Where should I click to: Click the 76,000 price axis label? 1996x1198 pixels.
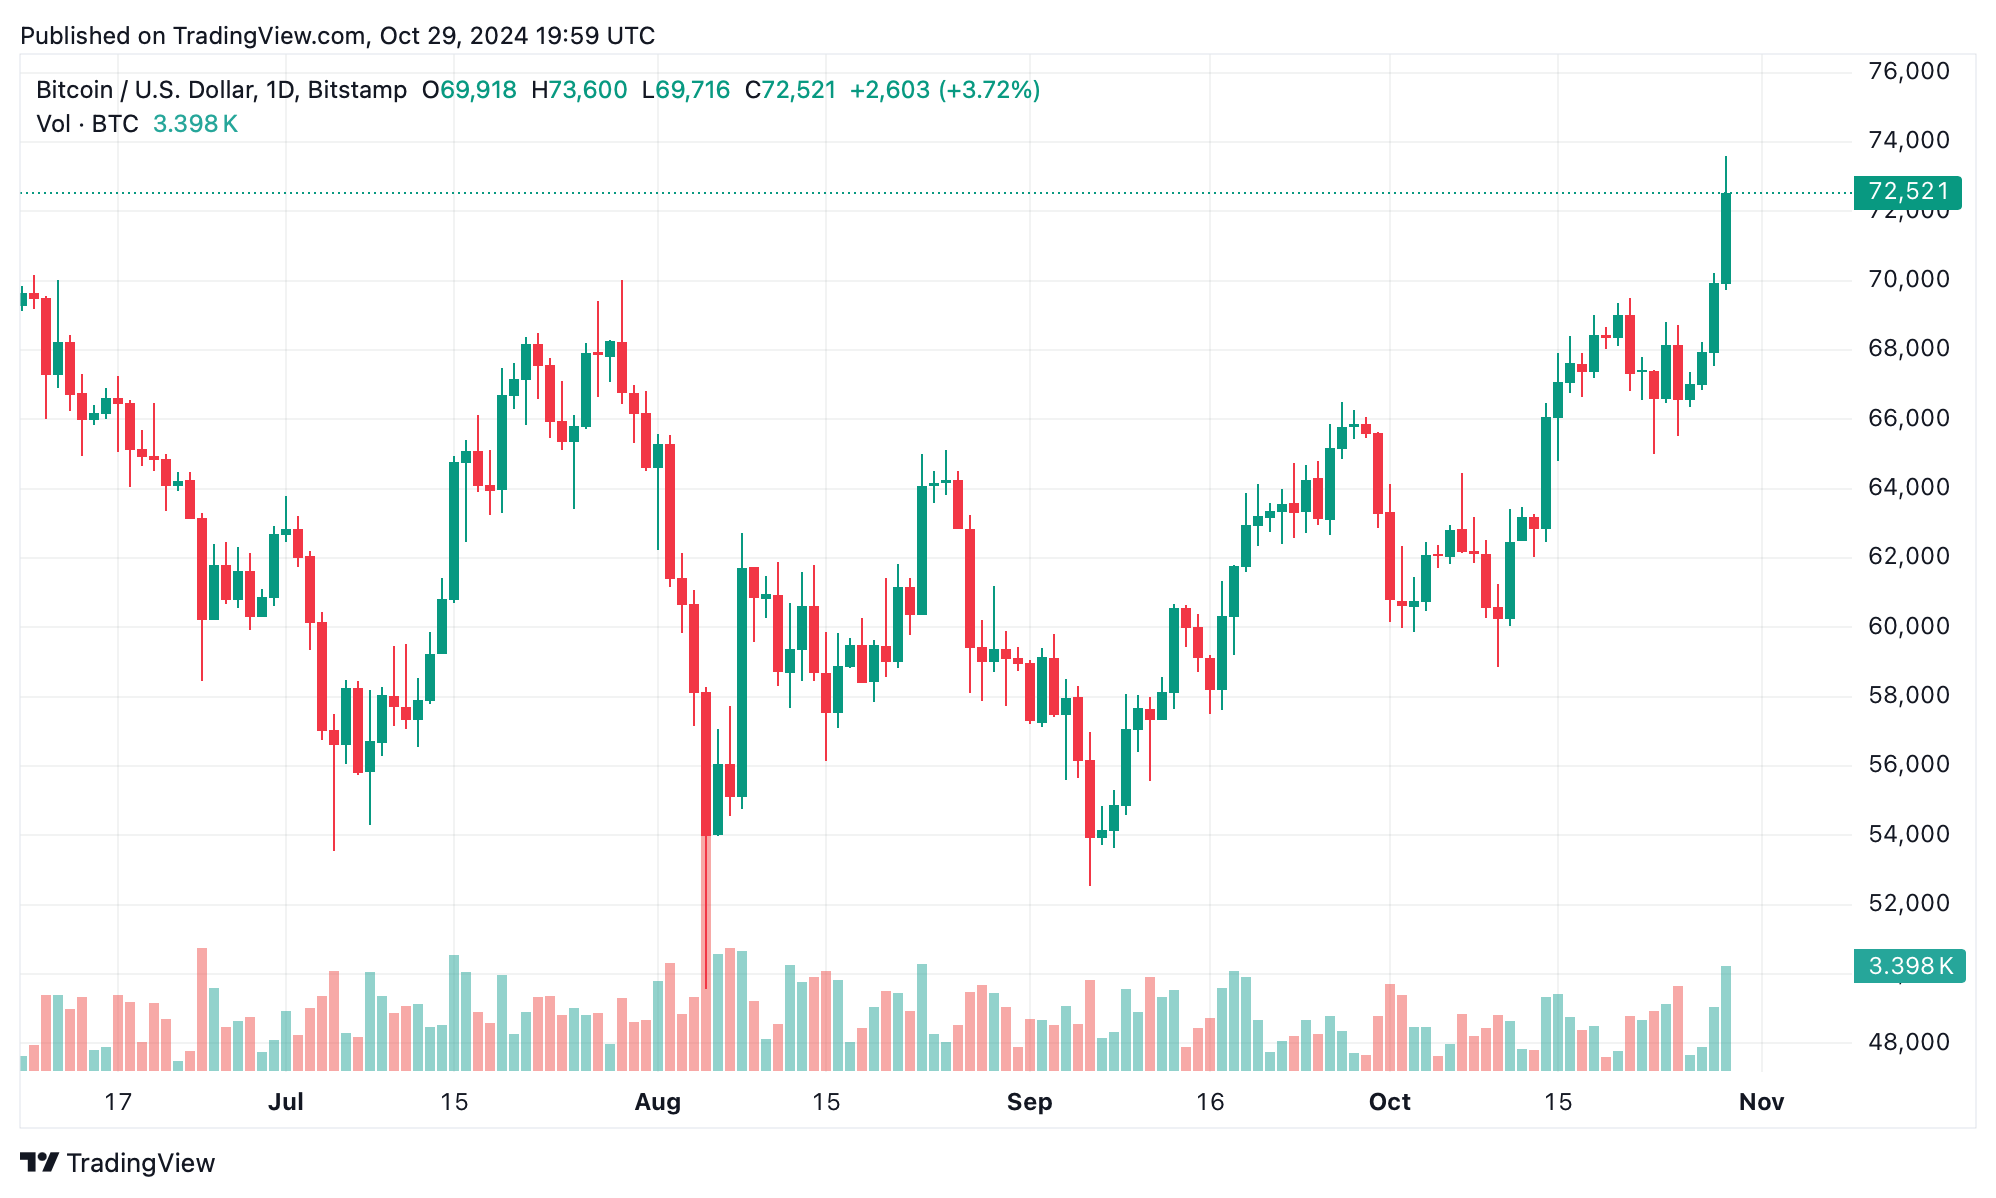[x=1908, y=71]
